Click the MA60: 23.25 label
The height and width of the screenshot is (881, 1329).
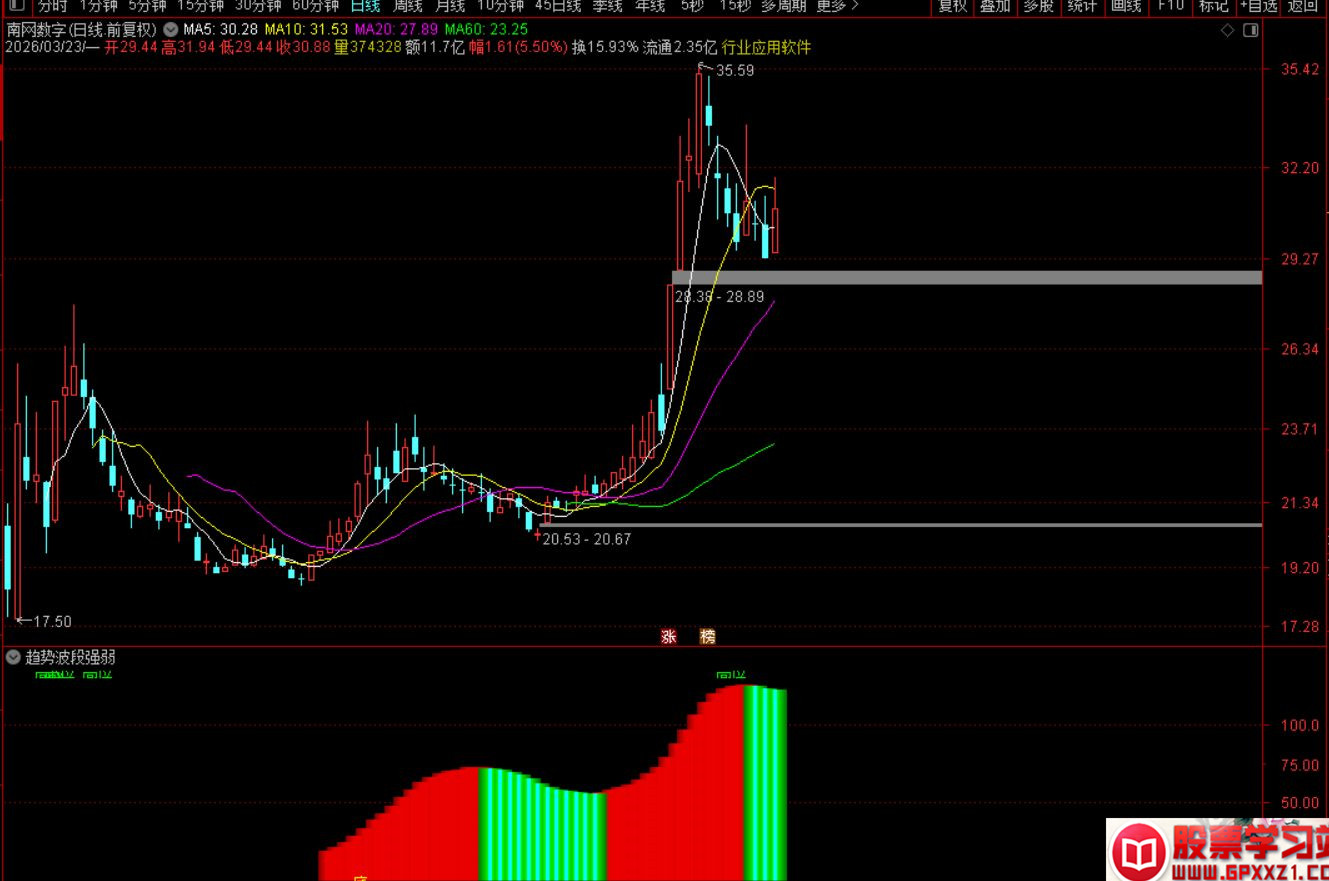[486, 30]
